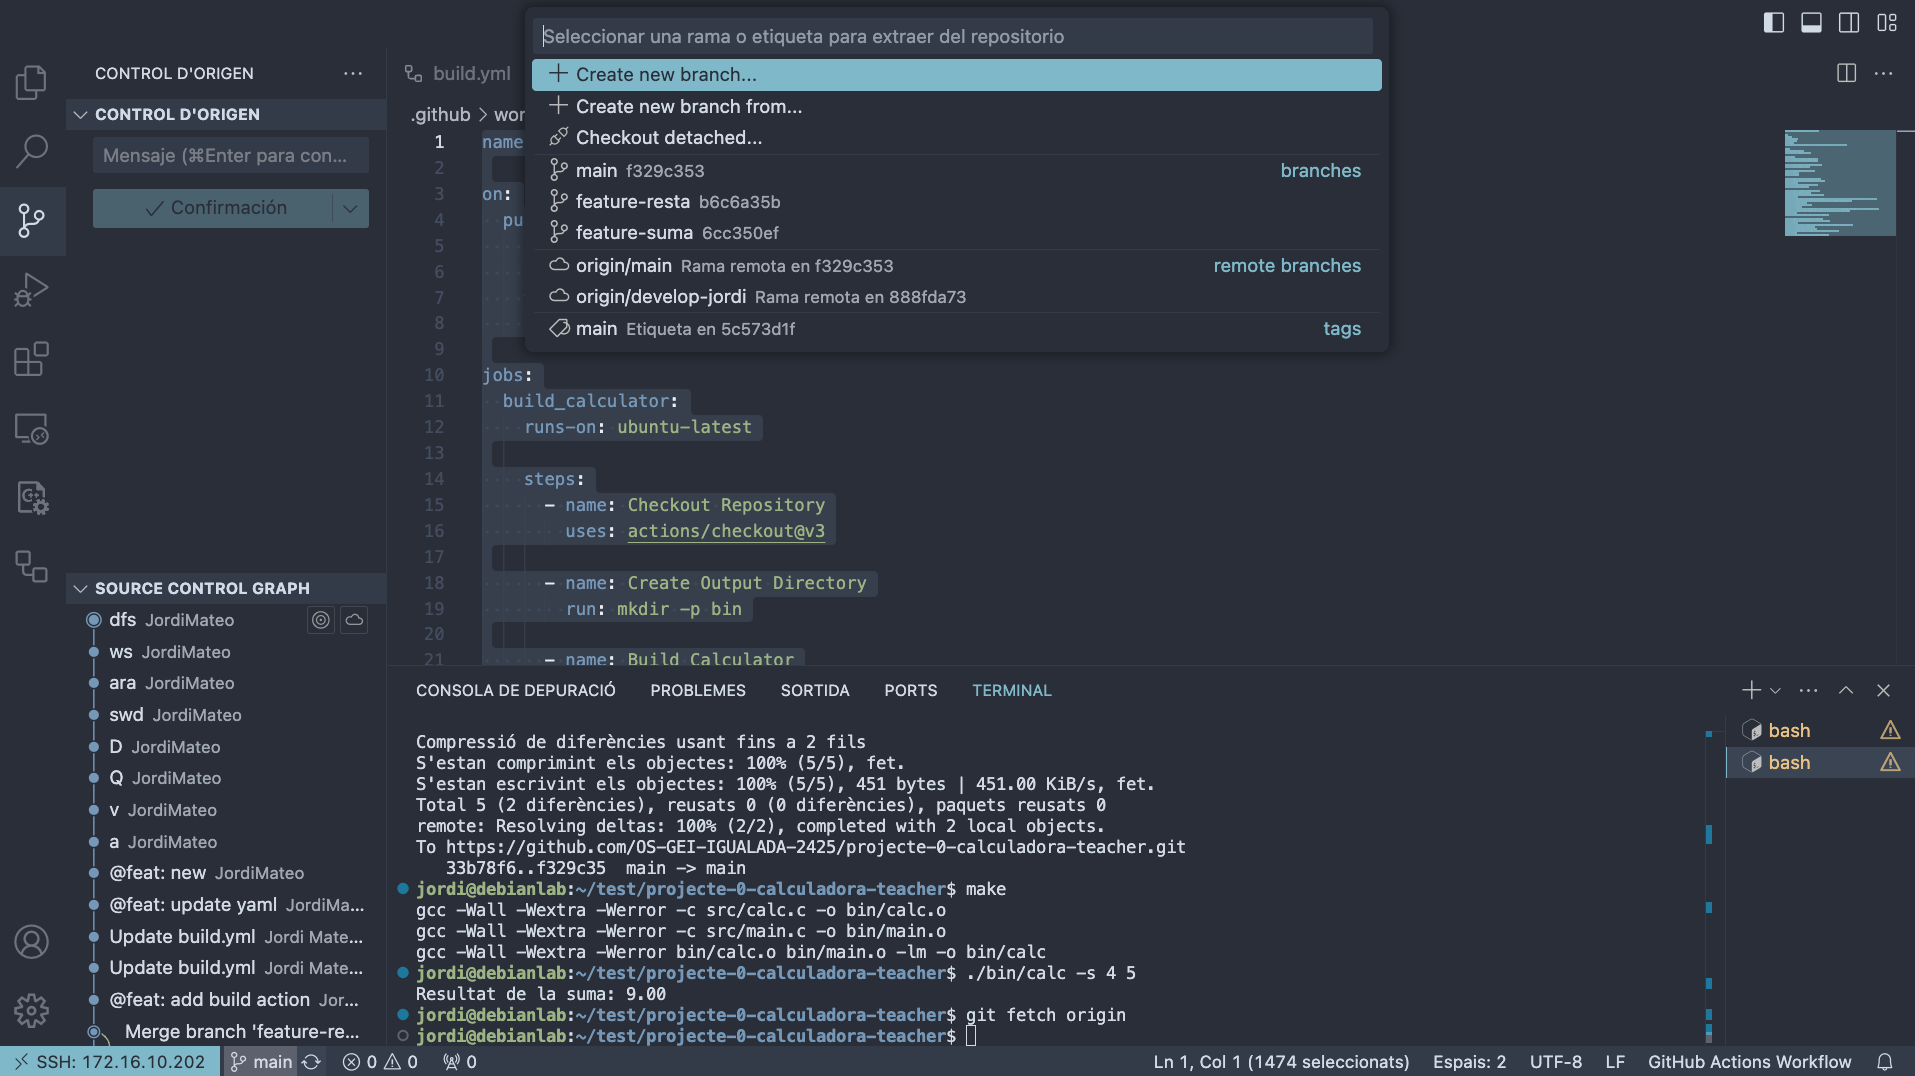Image resolution: width=1915 pixels, height=1076 pixels.
Task: Open errors and warnings count in status bar
Action: point(380,1062)
